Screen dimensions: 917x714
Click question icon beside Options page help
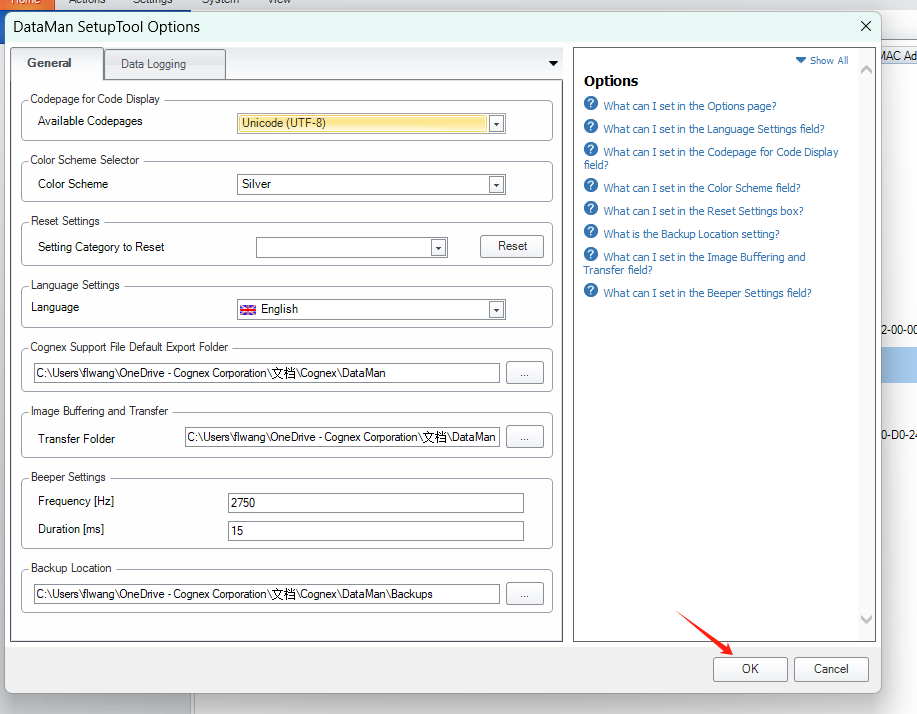pyautogui.click(x=591, y=104)
